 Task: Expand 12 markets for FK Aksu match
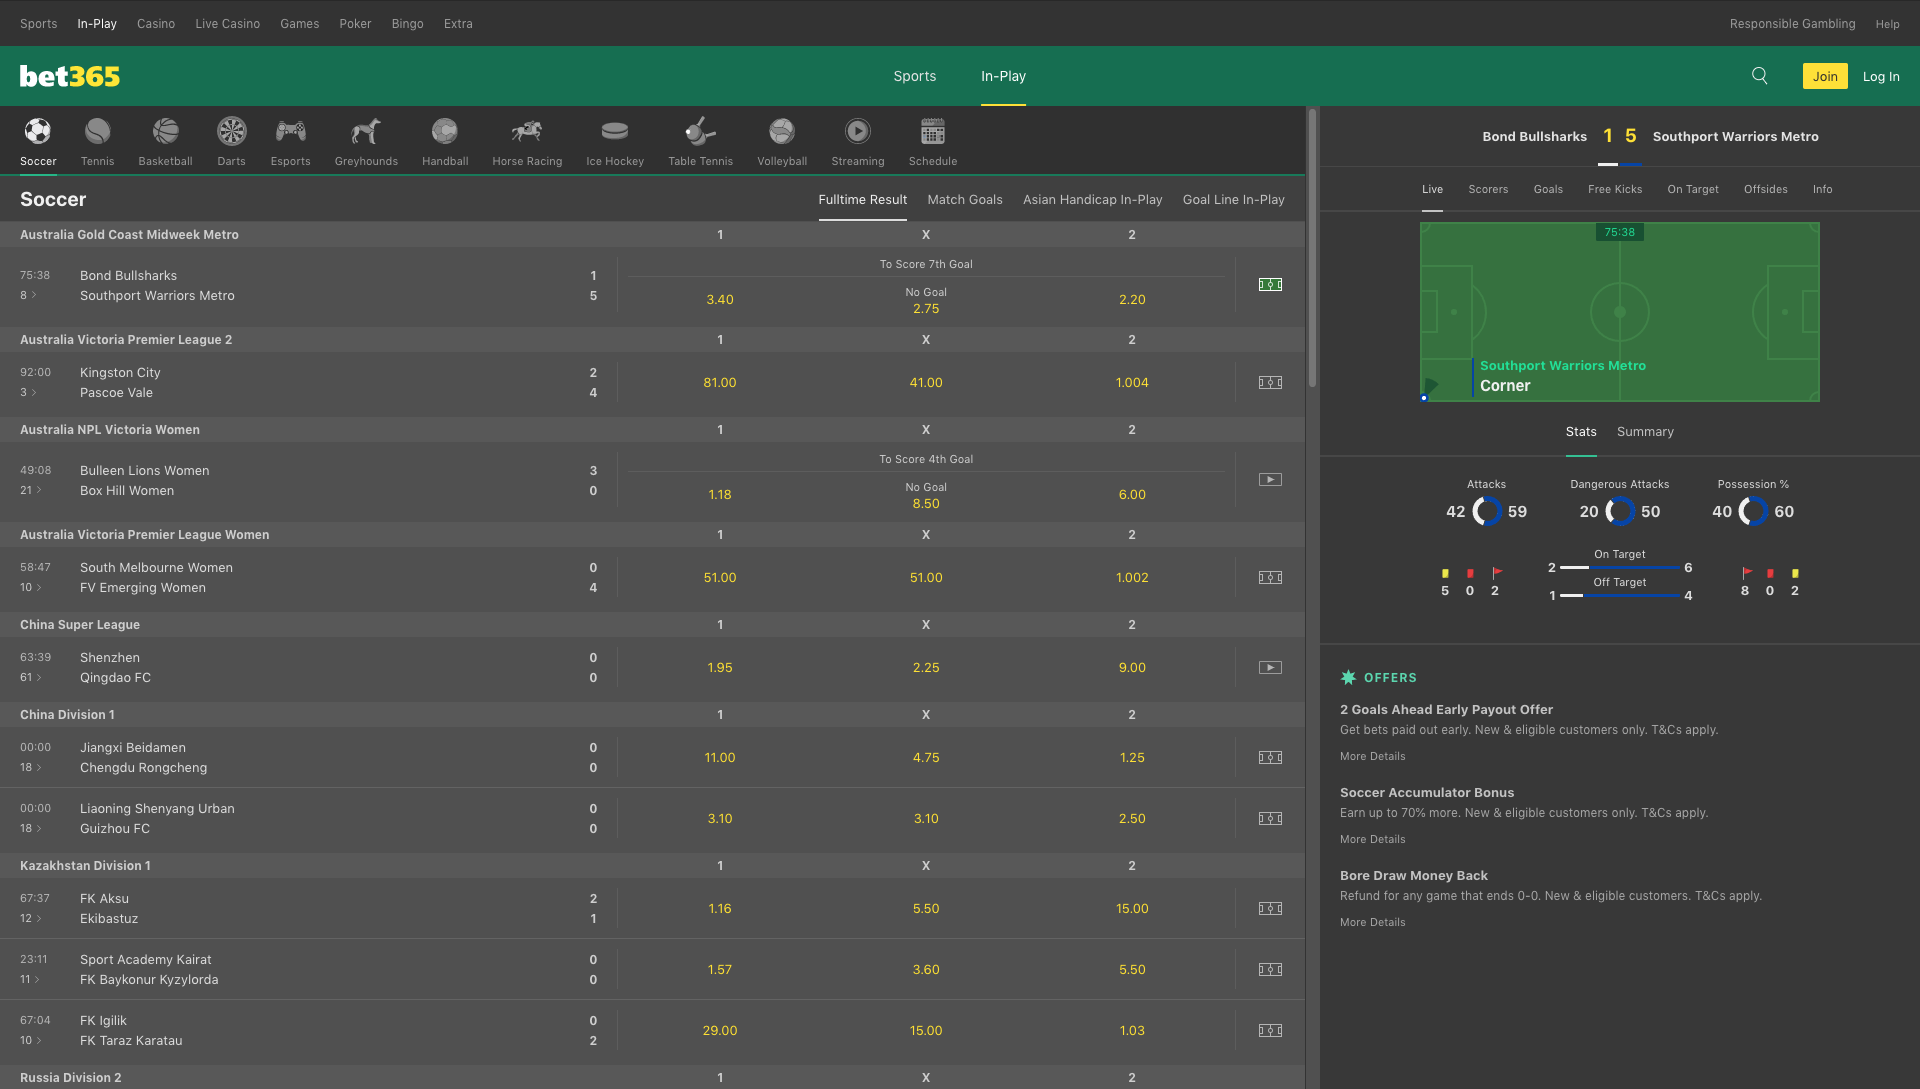(31, 918)
